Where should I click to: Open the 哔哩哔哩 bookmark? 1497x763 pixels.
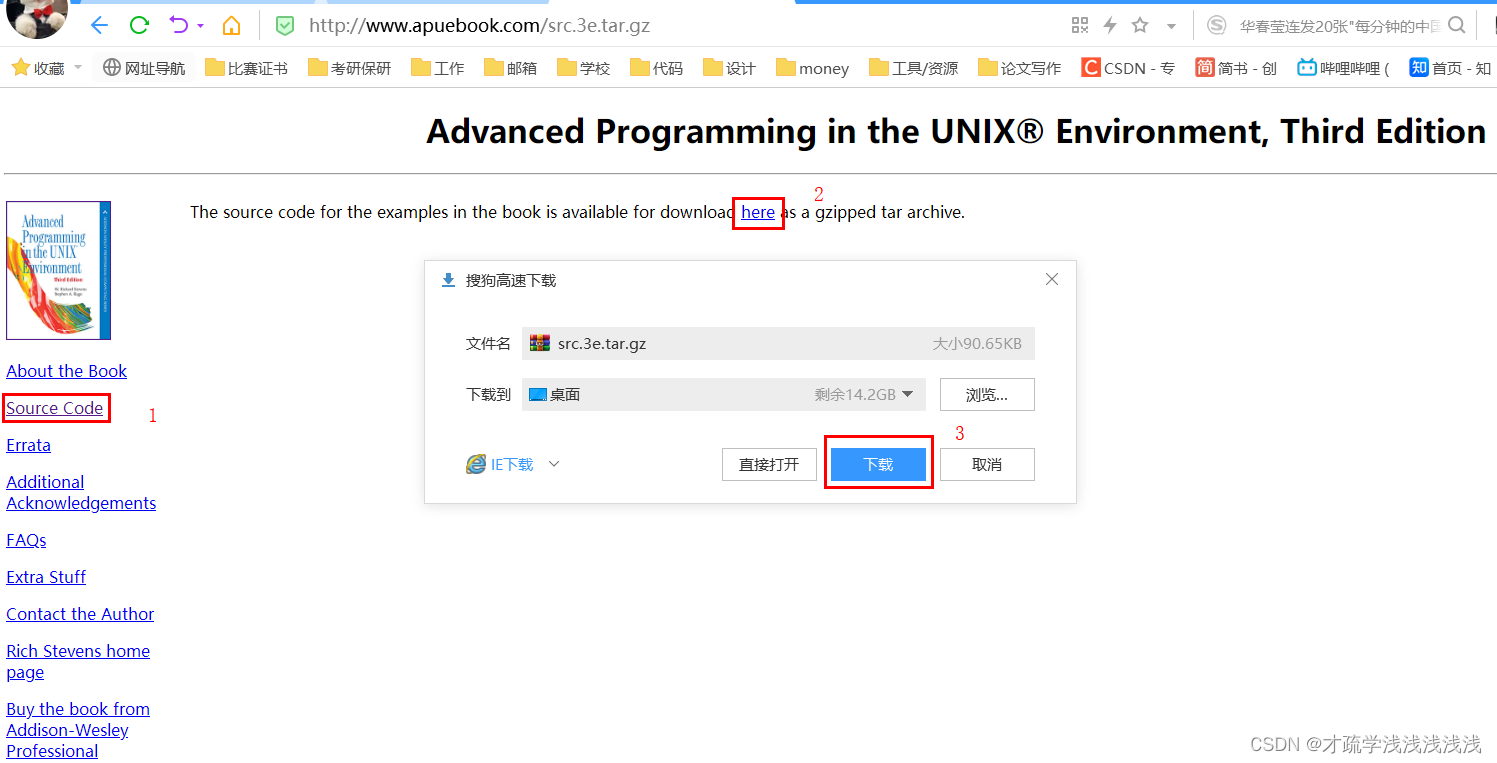tap(1343, 68)
